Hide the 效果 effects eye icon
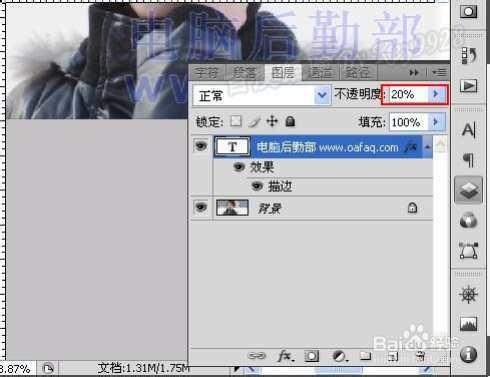Screen dimensions: 490x377 click(239, 166)
